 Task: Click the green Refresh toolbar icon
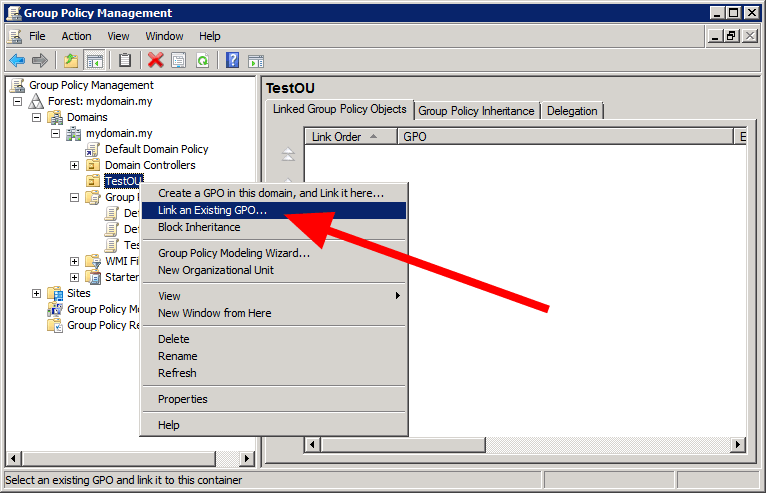pos(202,61)
